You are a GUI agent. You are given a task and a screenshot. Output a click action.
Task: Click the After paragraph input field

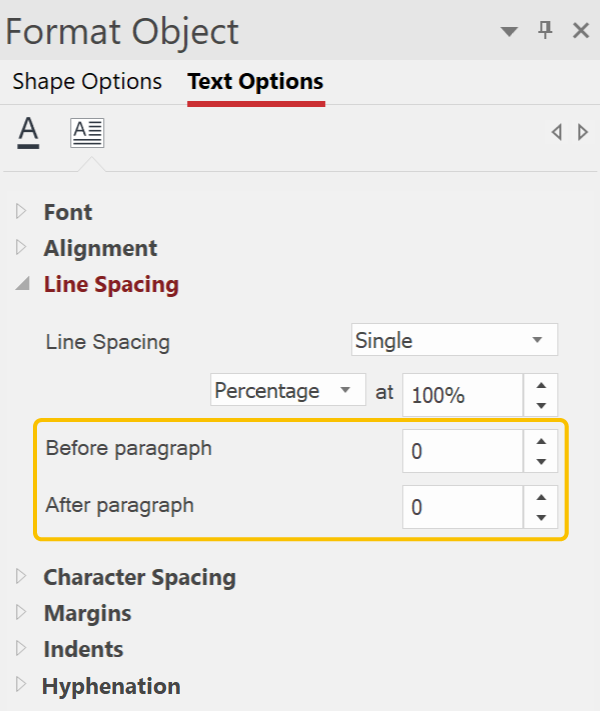click(461, 507)
